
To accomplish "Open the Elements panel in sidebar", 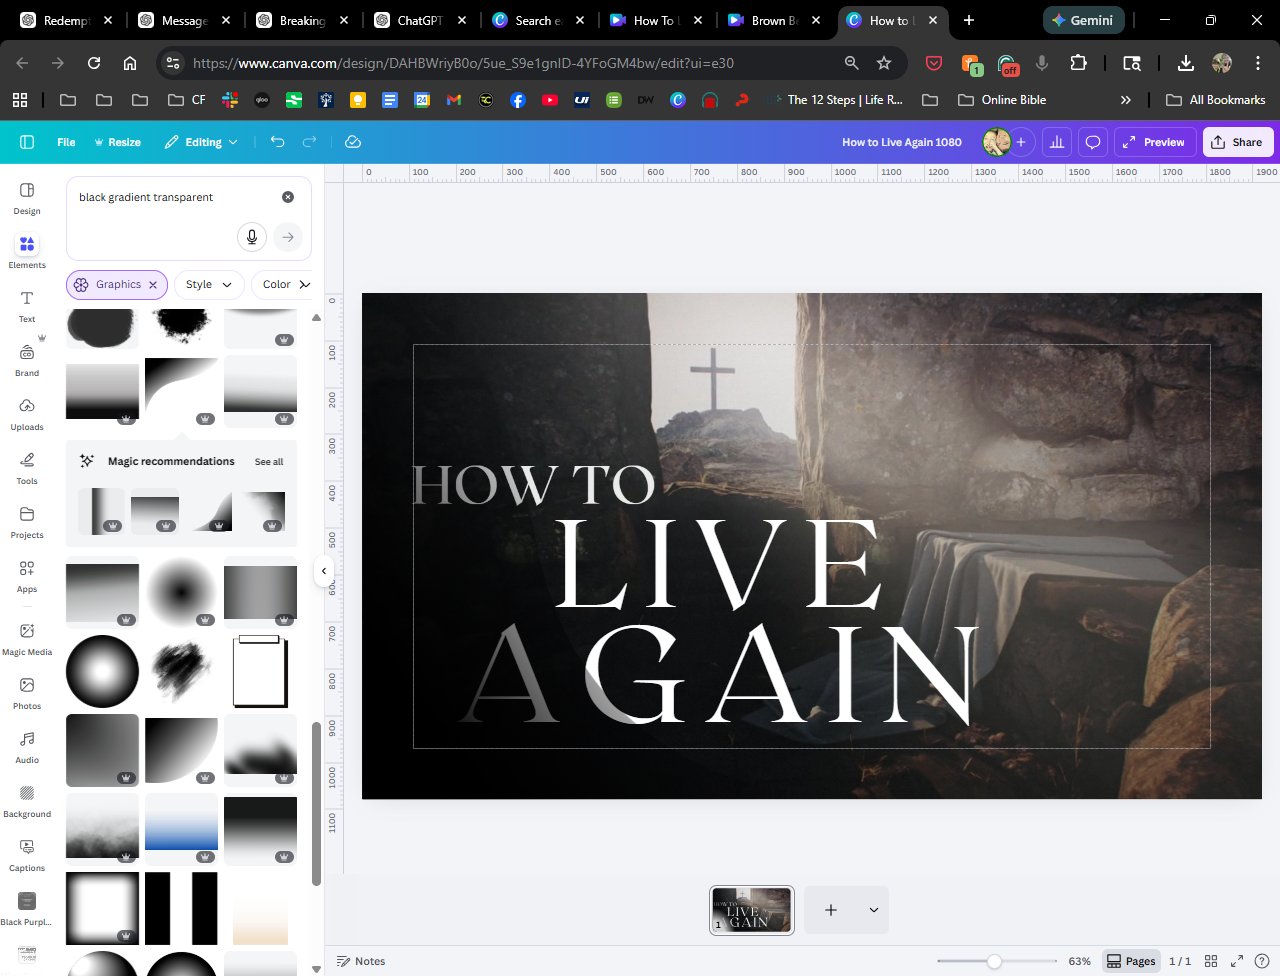I will coord(27,251).
